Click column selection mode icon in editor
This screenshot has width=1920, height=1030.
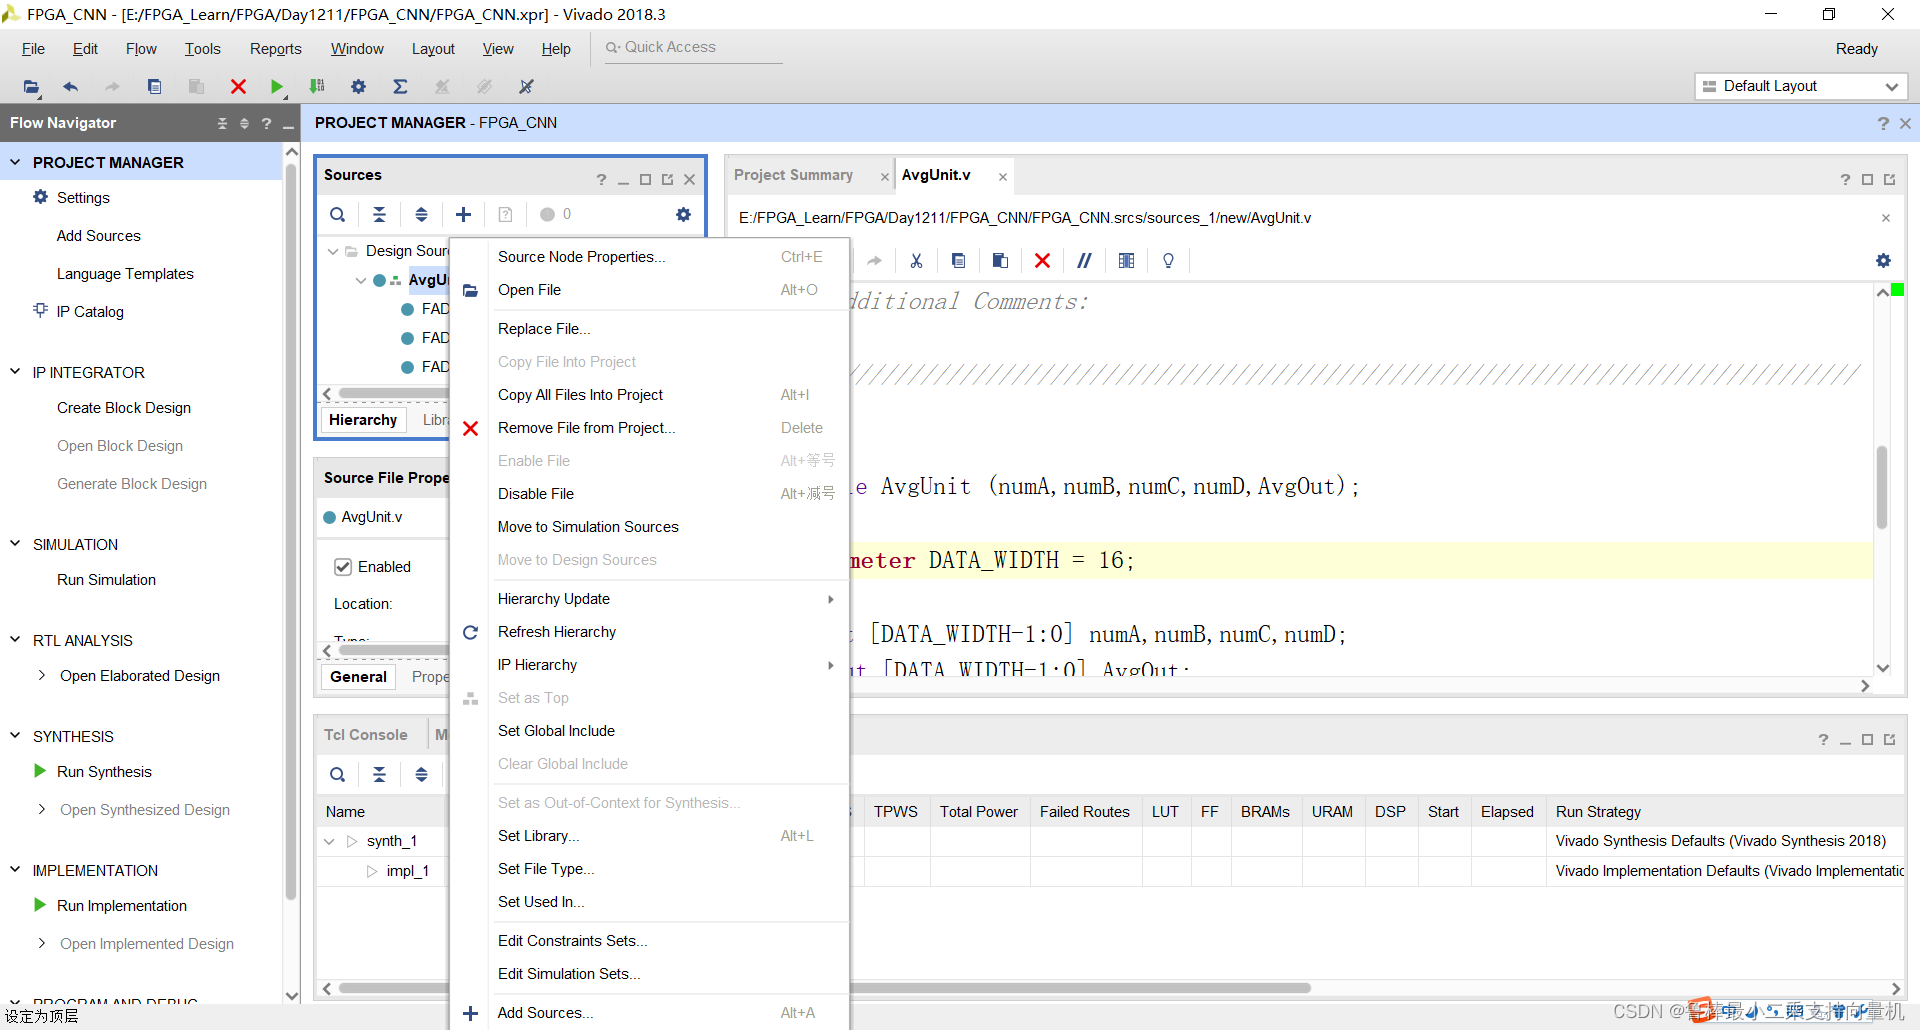click(x=1126, y=261)
